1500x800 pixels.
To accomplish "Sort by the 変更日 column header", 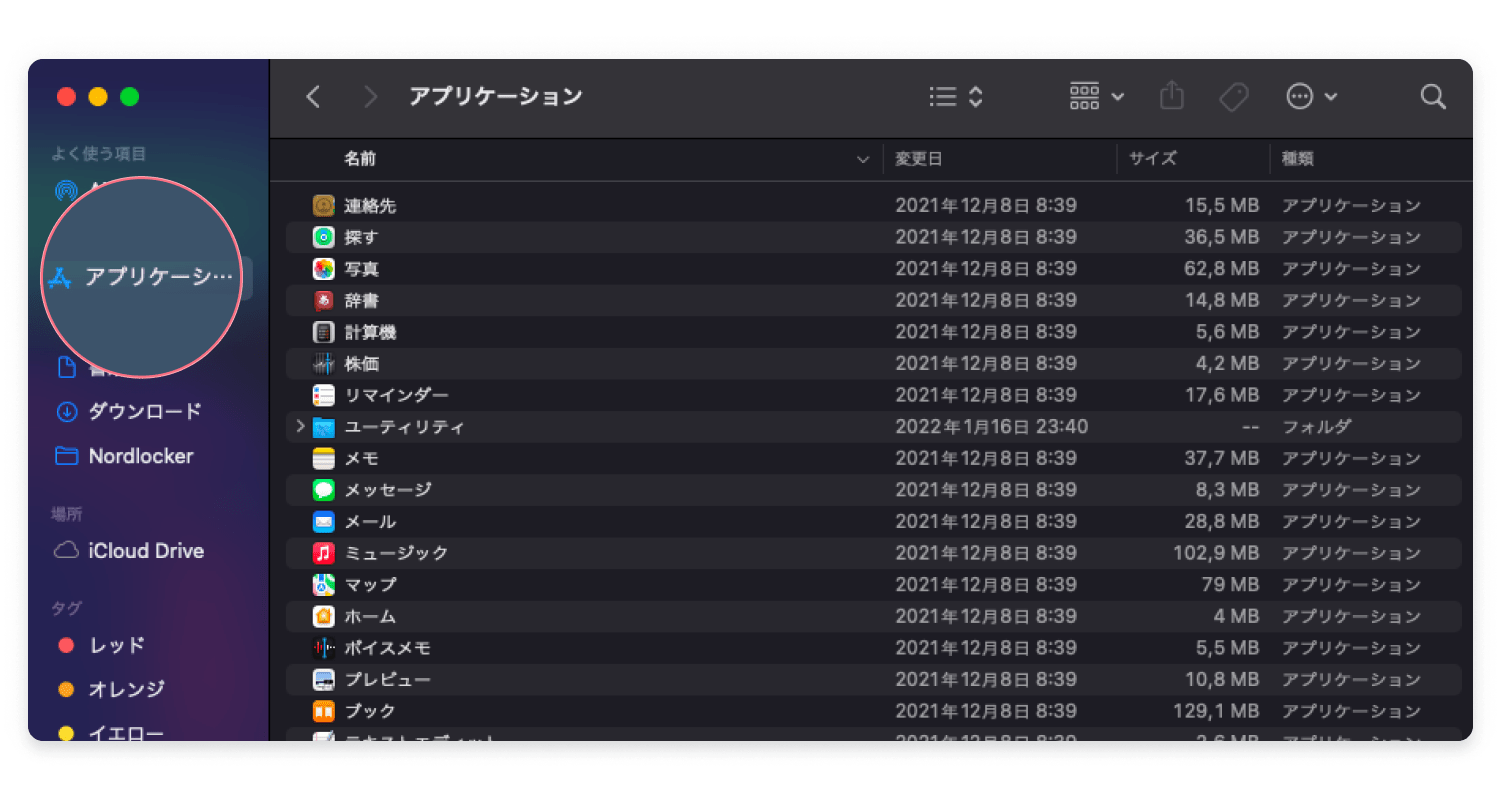I will [918, 159].
